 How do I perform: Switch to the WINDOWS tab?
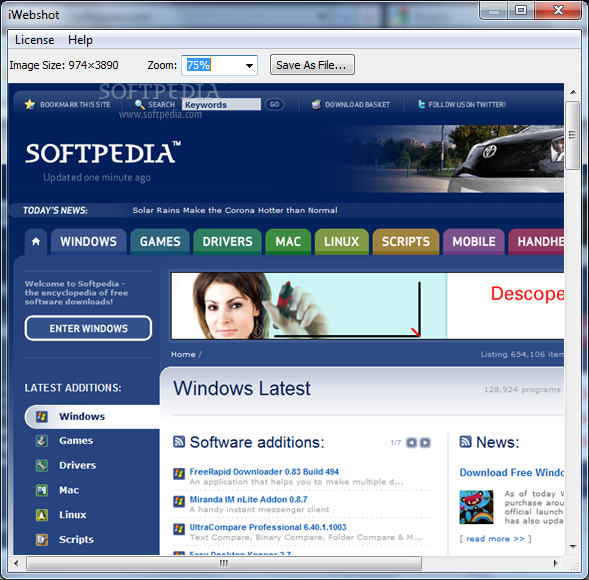click(89, 242)
